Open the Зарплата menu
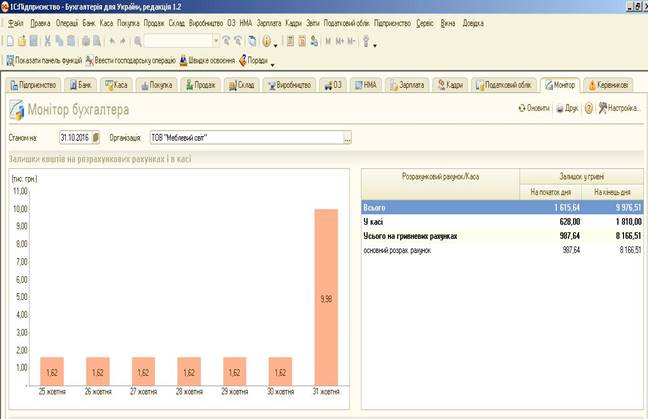Screen dimensions: 648x419 coord(268,22)
